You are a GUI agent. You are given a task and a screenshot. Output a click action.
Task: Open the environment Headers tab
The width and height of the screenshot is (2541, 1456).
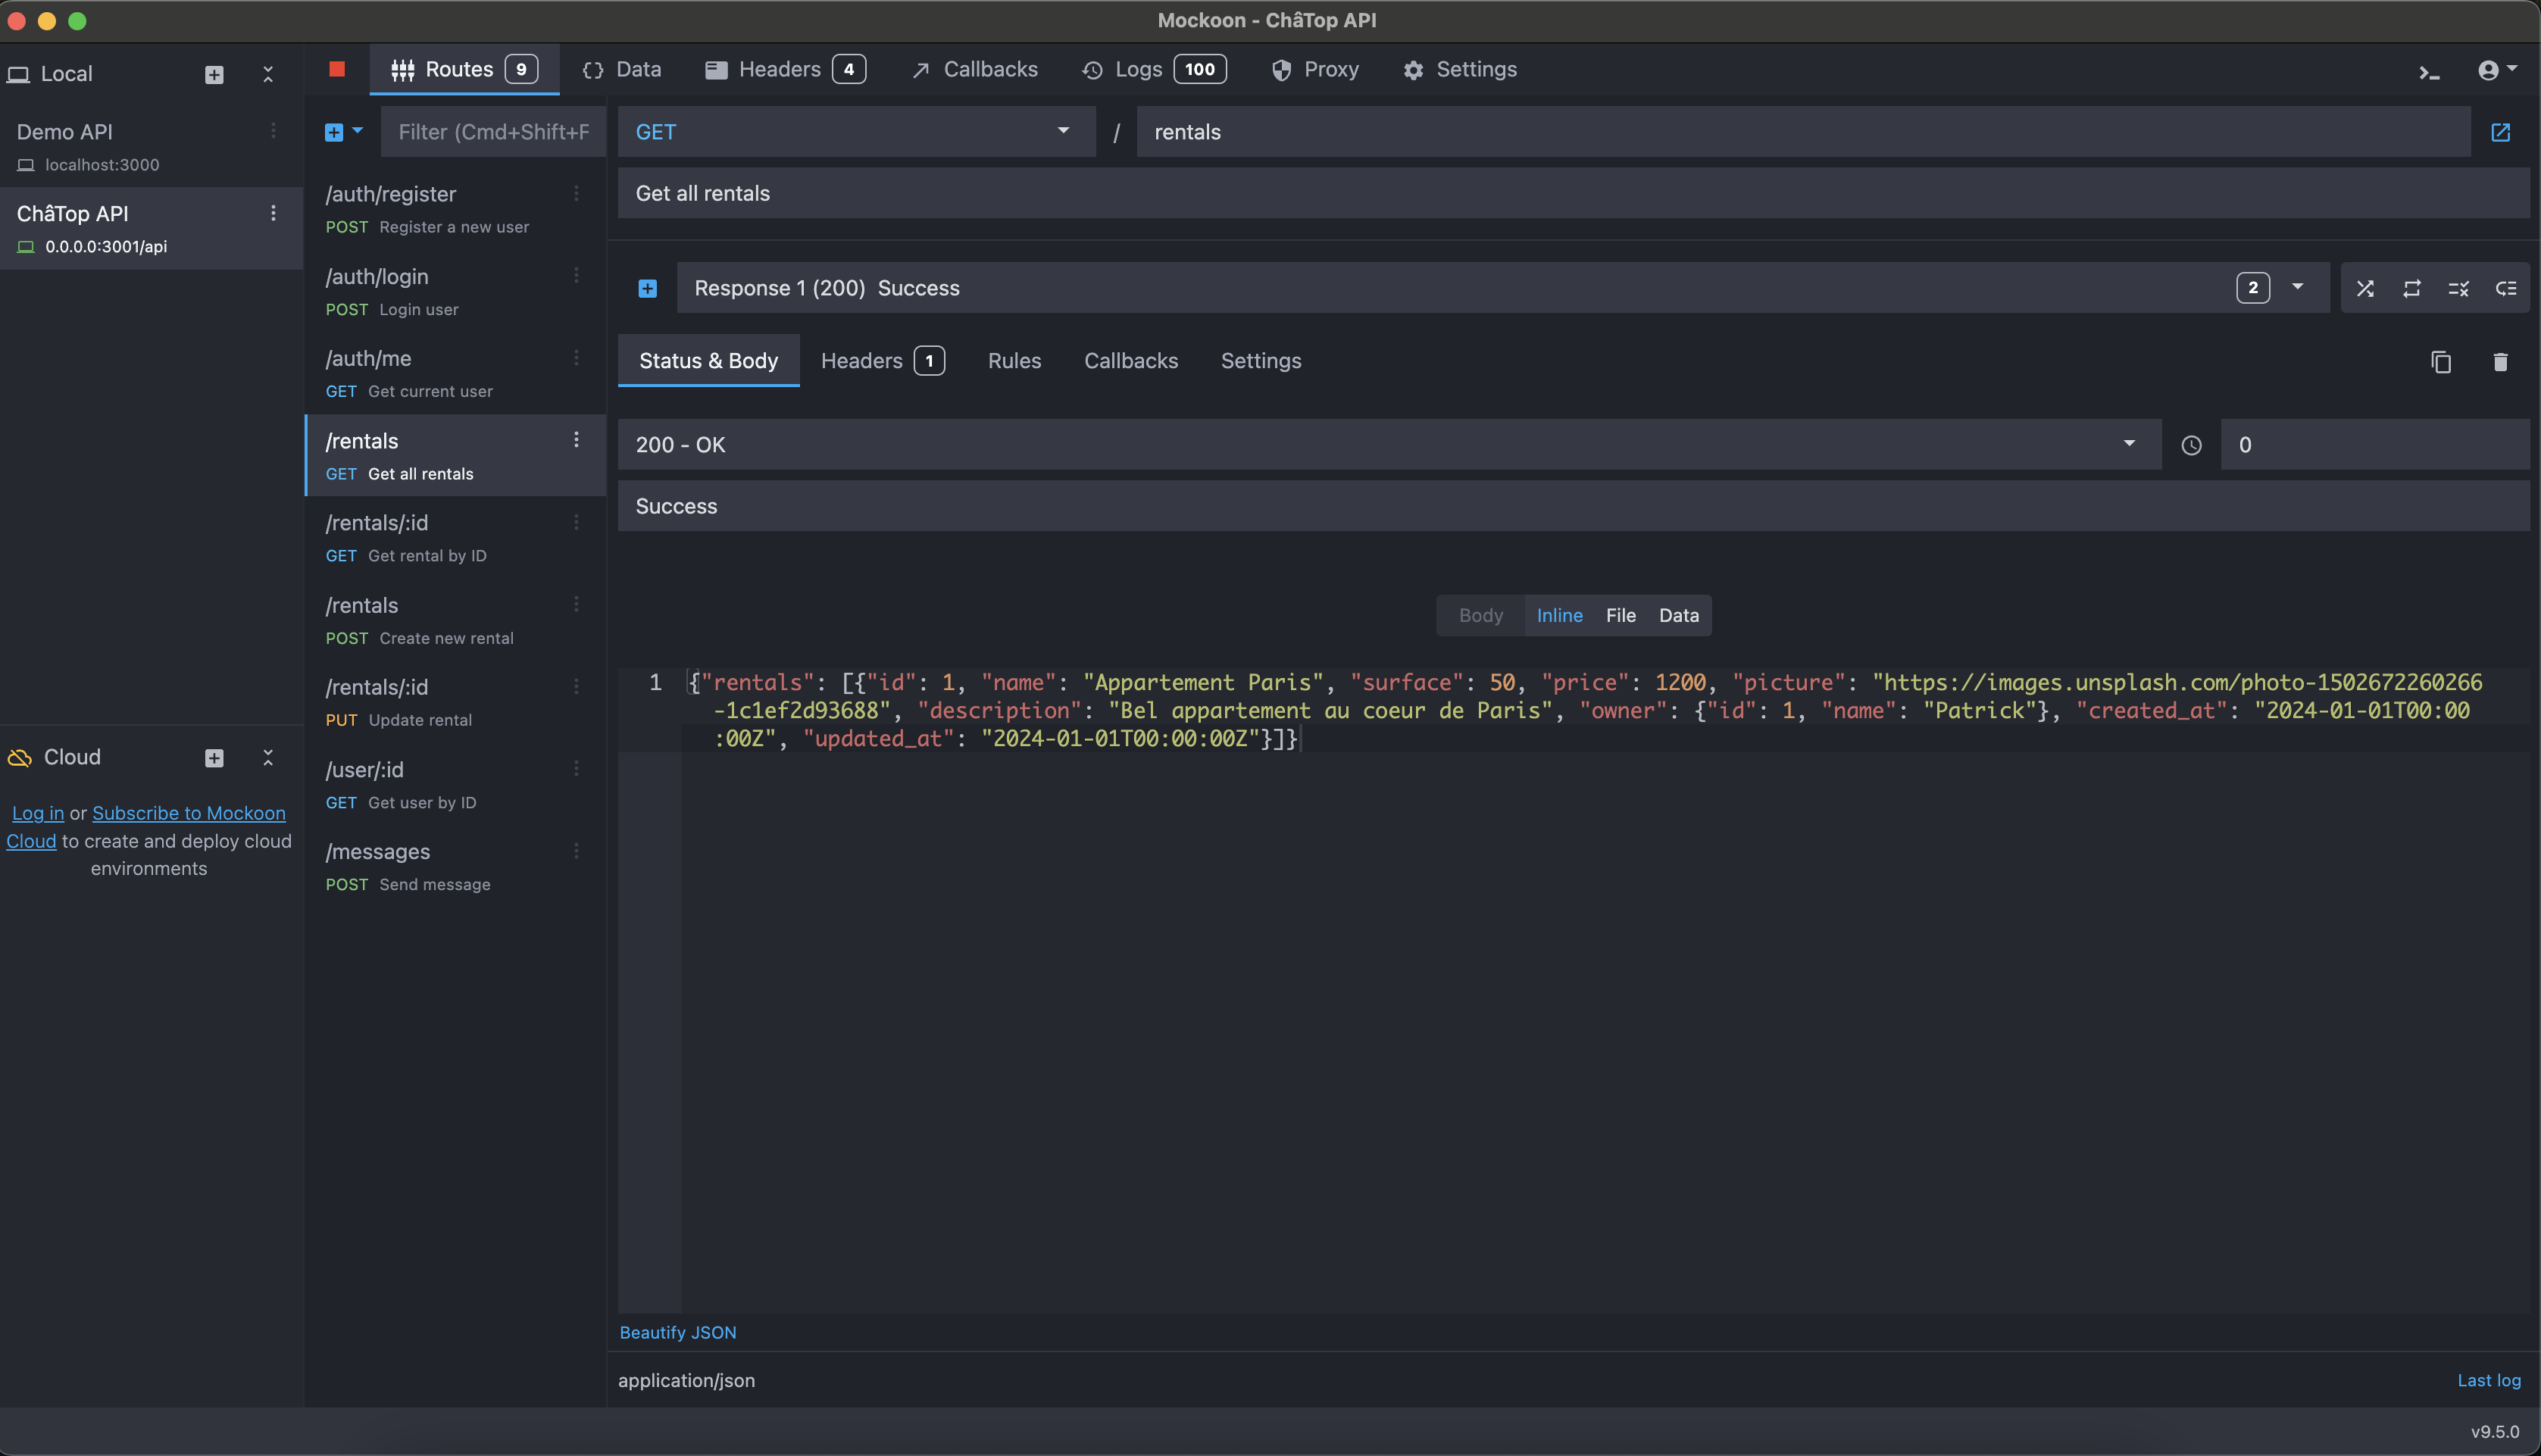(x=785, y=69)
